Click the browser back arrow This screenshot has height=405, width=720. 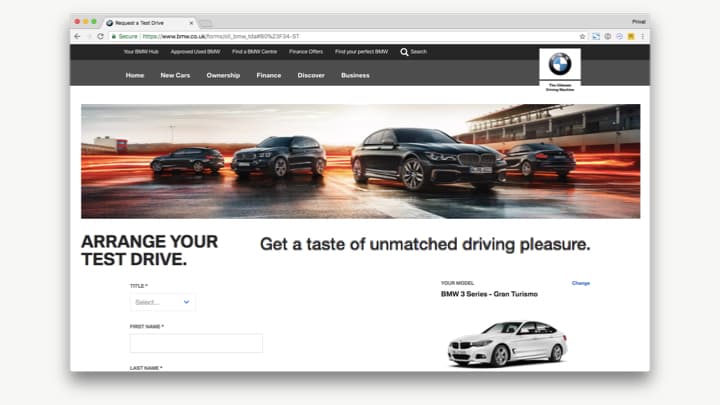(77, 36)
